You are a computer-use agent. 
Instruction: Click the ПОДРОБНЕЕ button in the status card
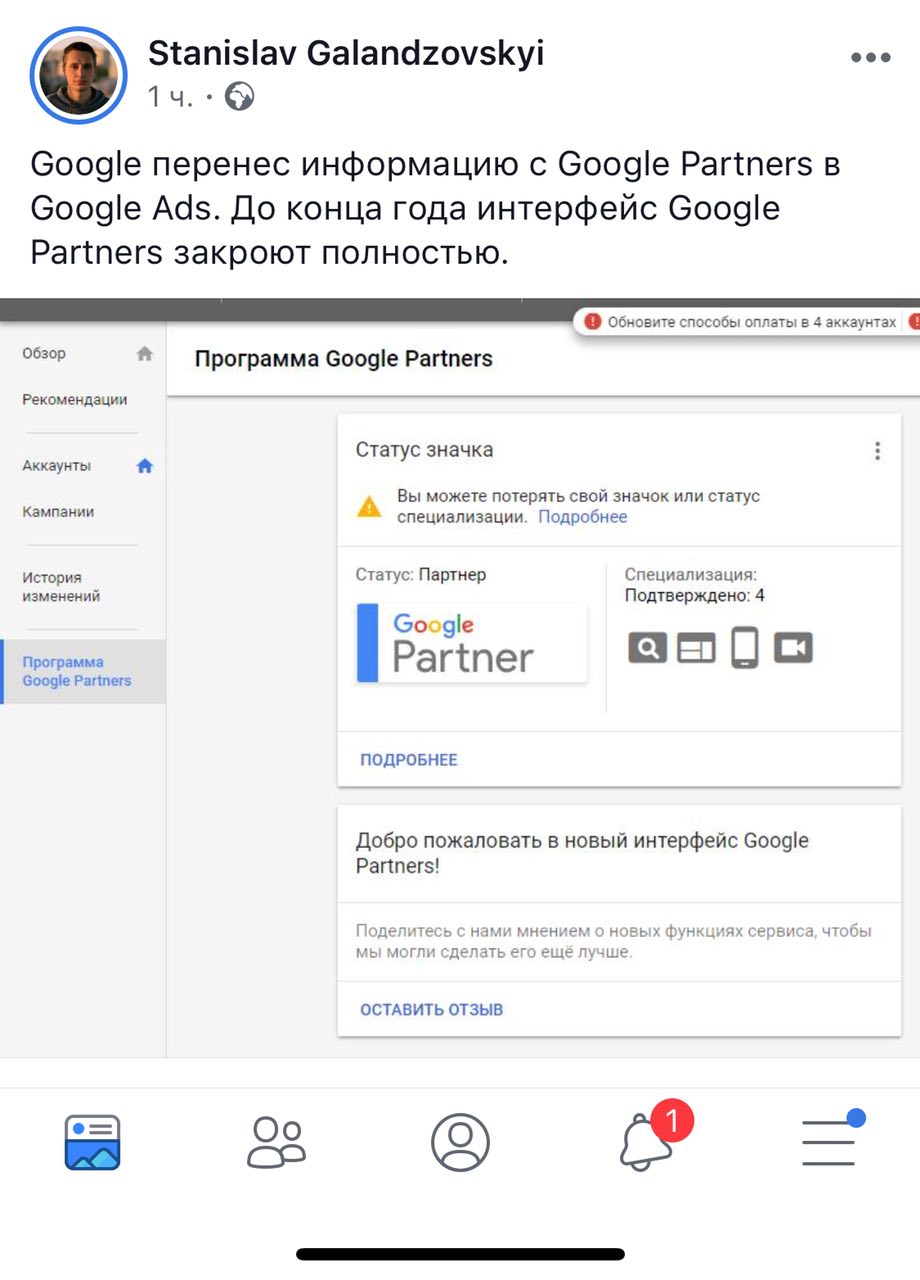[409, 760]
